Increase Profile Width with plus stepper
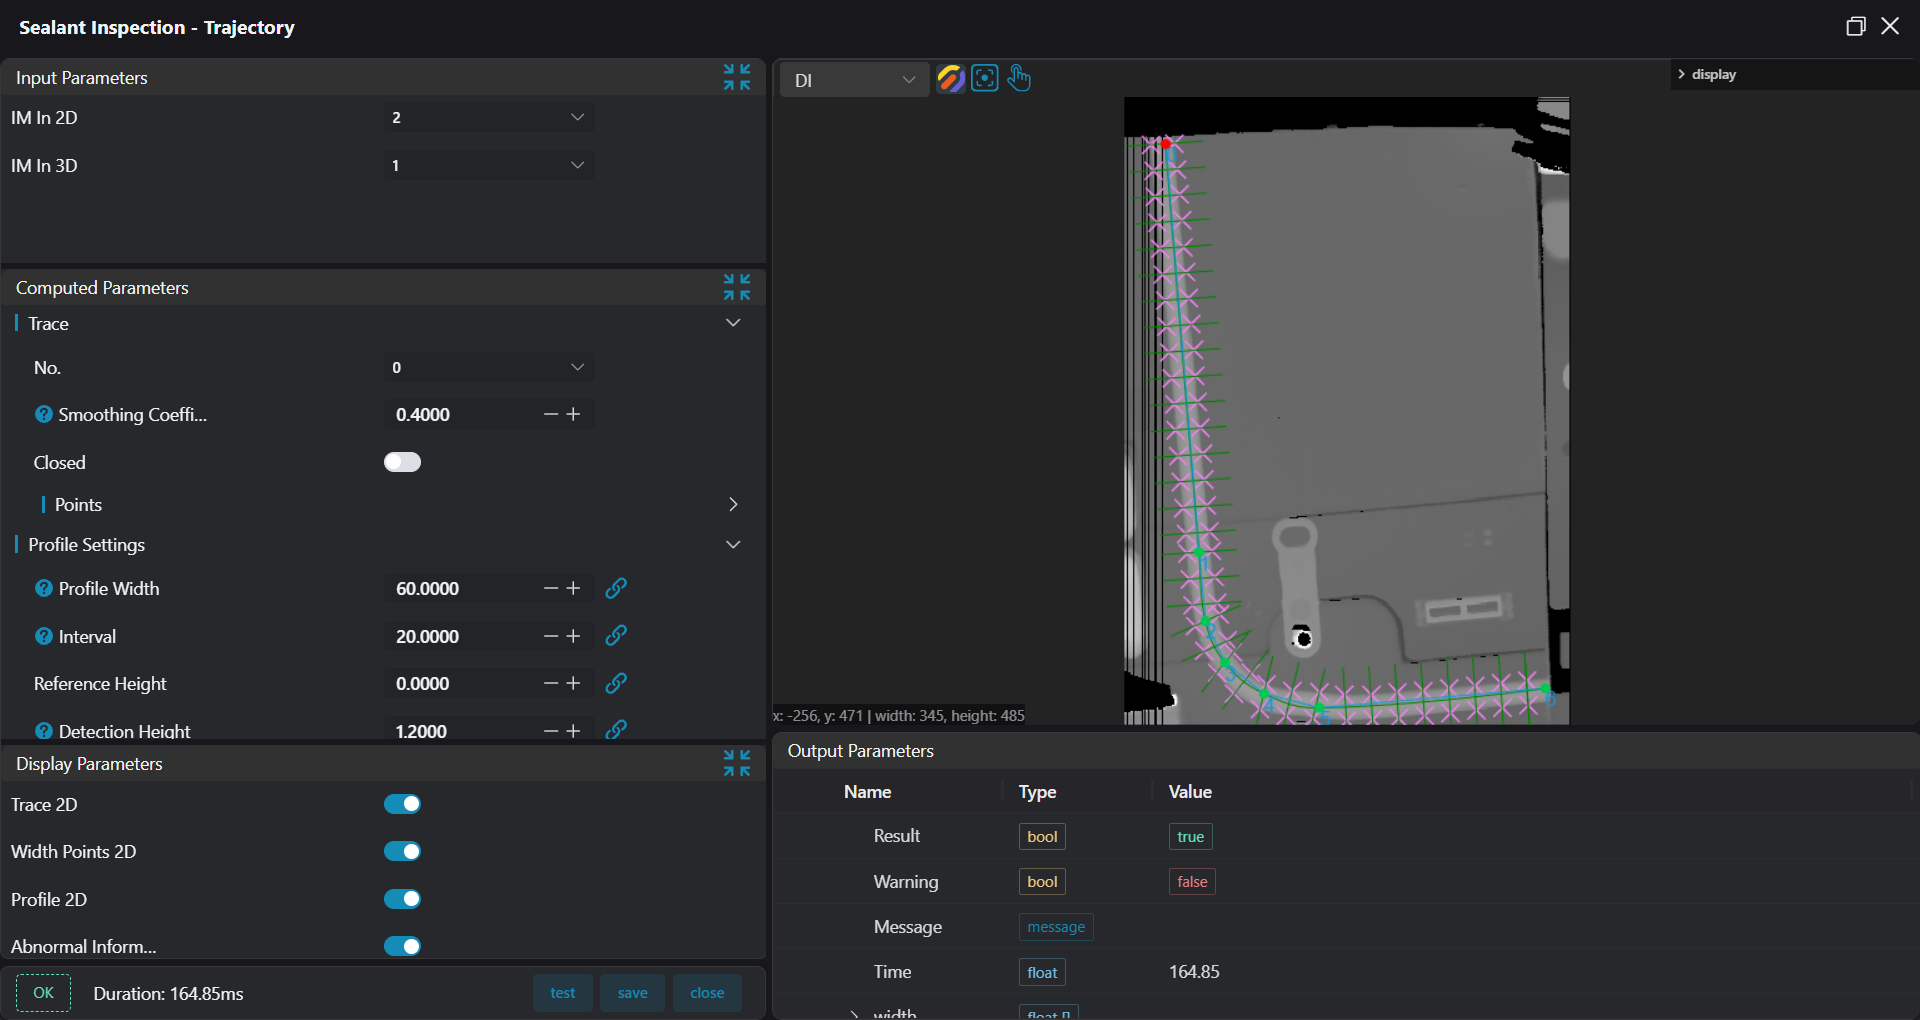This screenshot has height=1020, width=1920. 574,588
